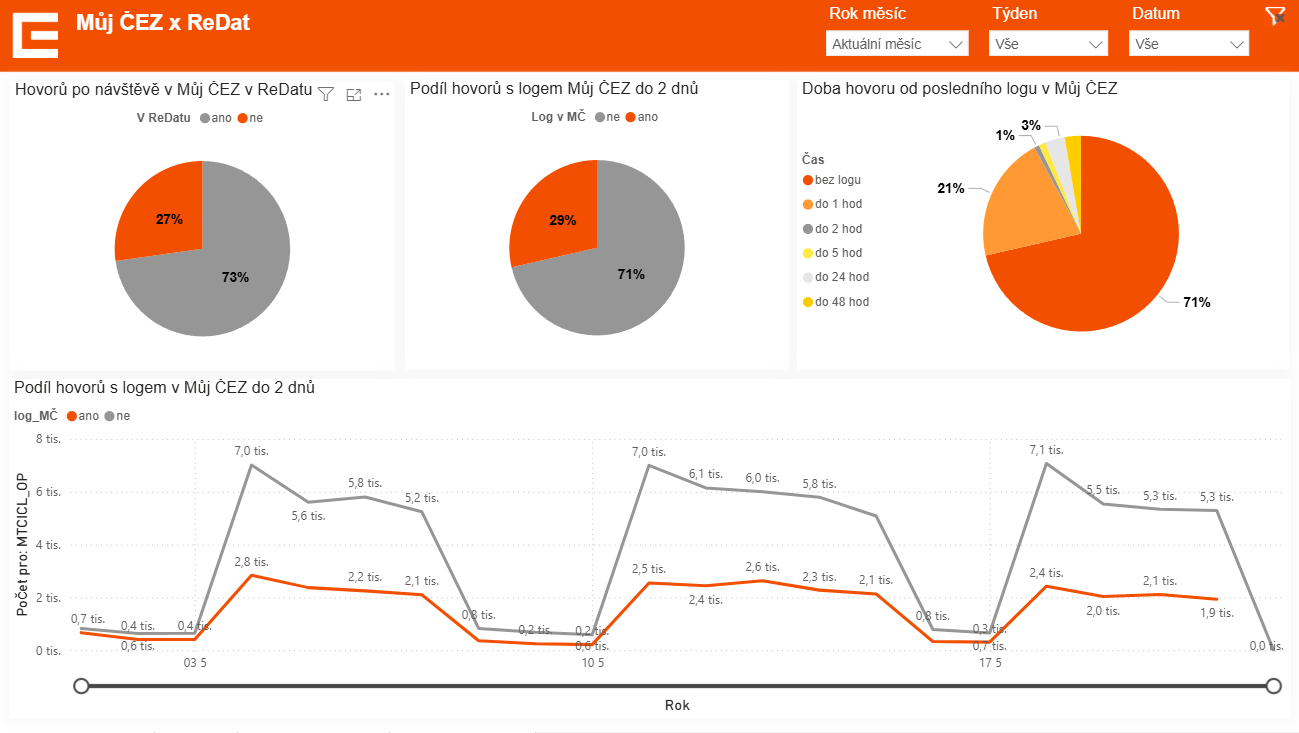
Task: Open more options (…) on the ReDatu visual
Action: (381, 94)
